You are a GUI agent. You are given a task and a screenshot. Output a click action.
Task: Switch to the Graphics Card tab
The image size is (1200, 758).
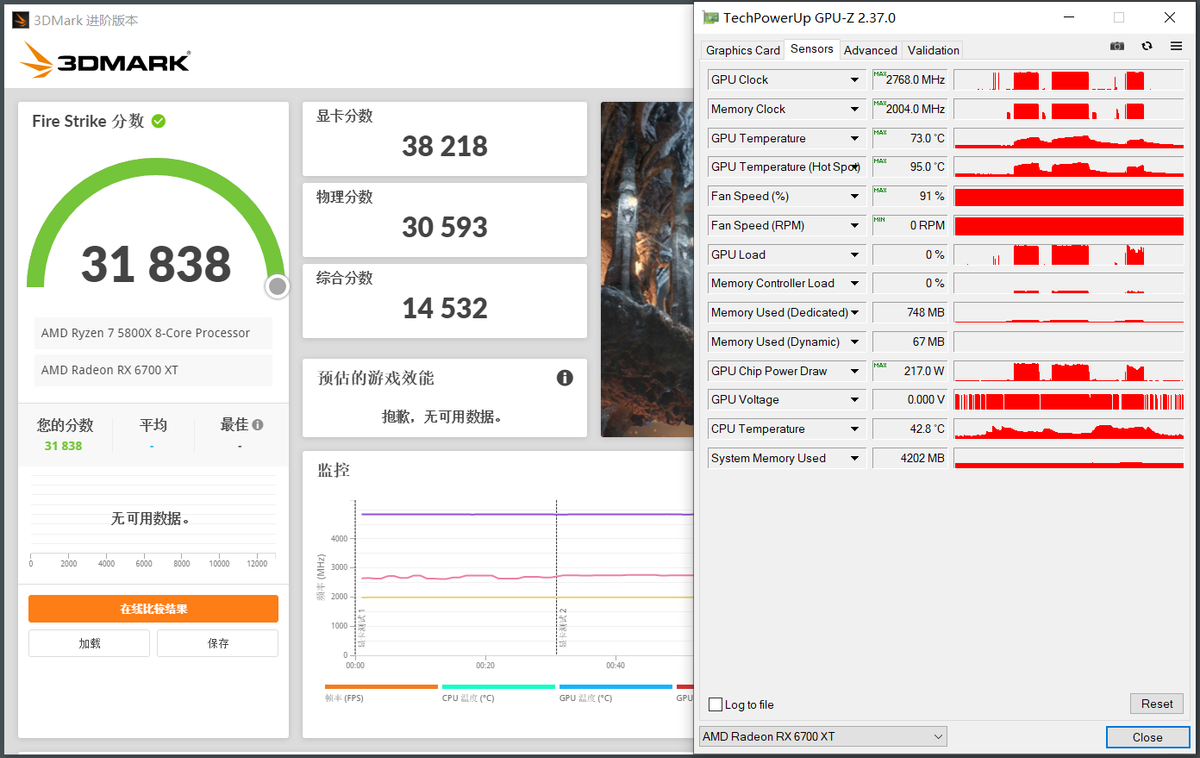point(742,49)
